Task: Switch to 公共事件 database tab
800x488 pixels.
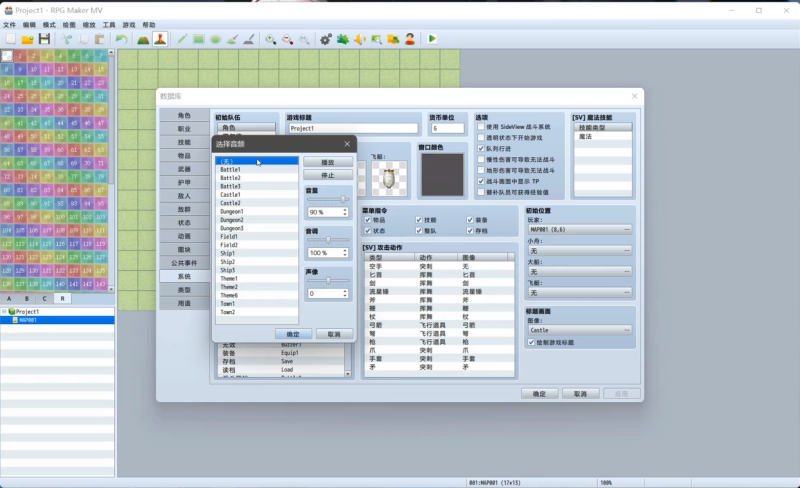Action: tap(184, 263)
